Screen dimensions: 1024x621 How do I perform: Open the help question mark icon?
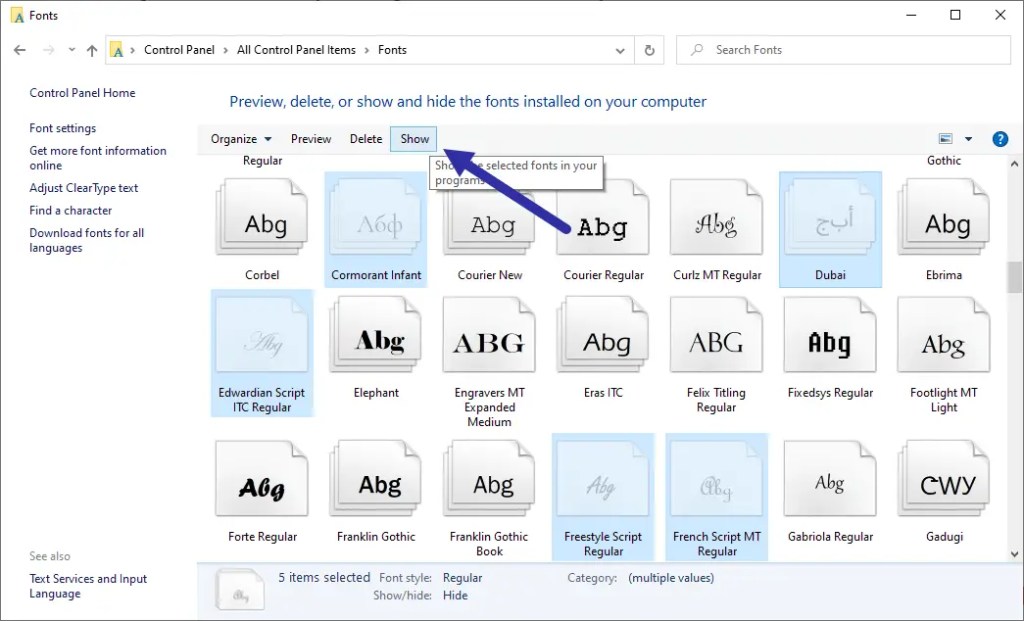point(1000,139)
